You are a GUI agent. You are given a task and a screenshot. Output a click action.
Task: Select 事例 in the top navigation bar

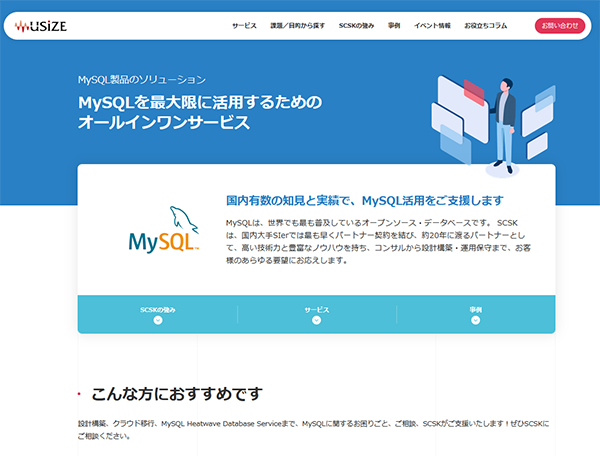click(x=394, y=26)
